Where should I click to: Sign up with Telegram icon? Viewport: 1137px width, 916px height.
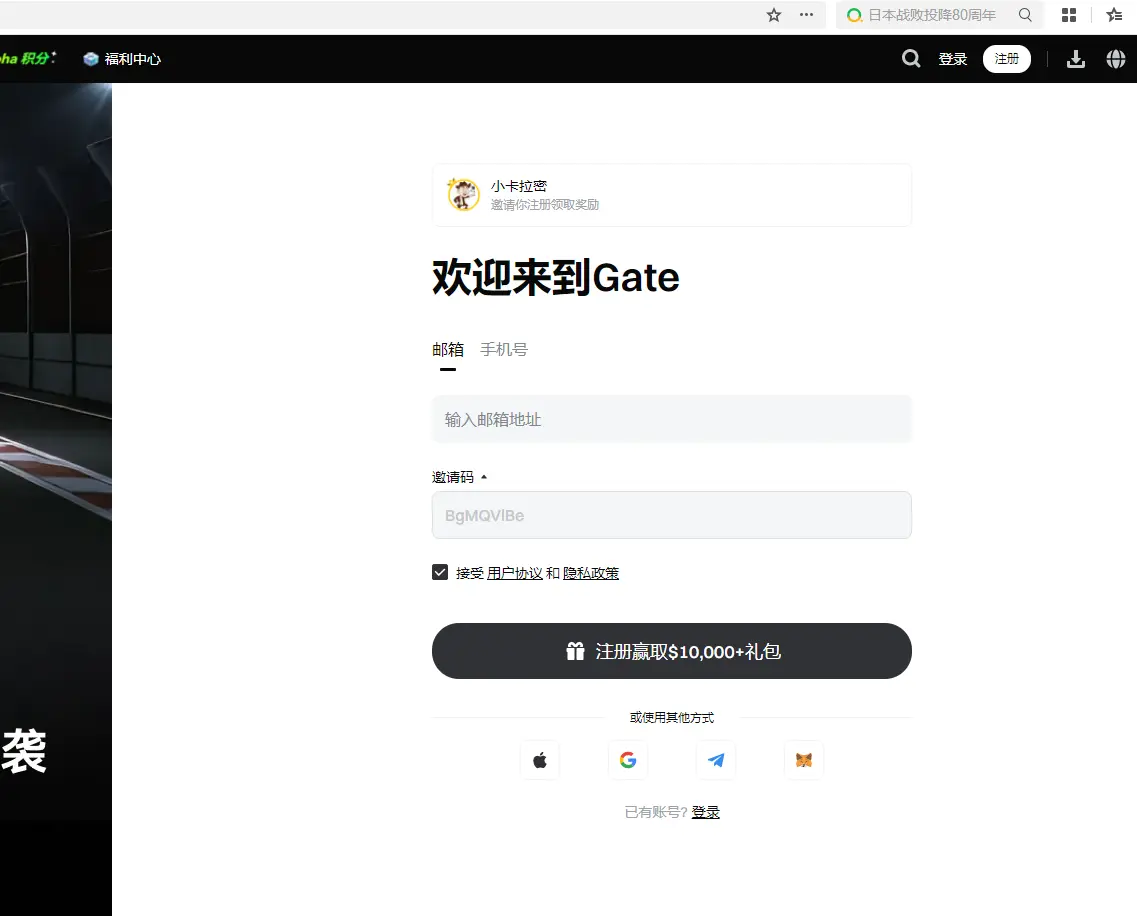click(x=716, y=760)
